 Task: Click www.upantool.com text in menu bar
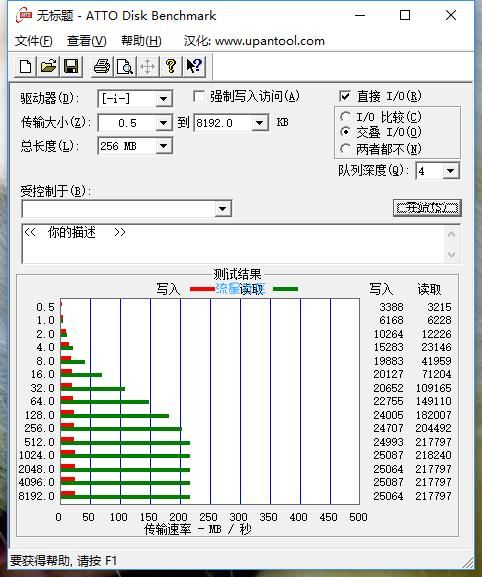[x=270, y=41]
